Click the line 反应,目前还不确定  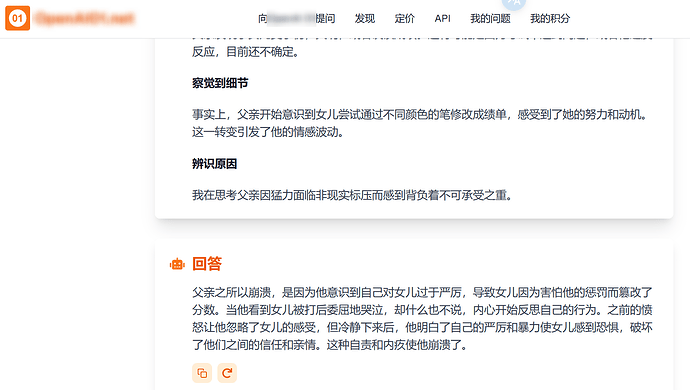point(246,52)
